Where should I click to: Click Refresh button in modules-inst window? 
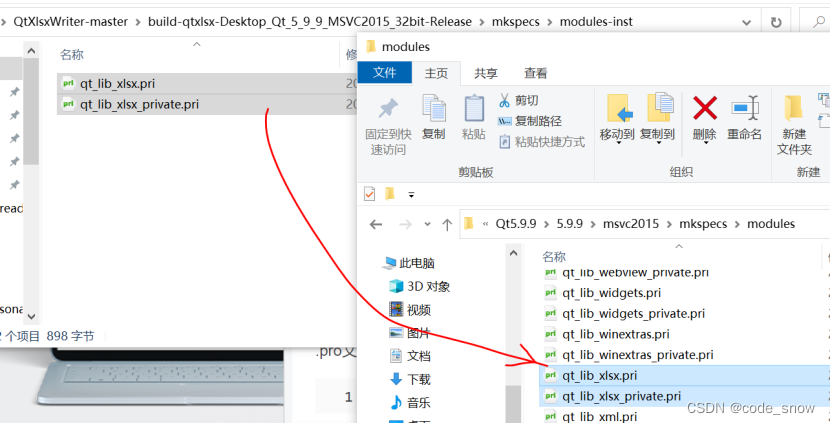click(775, 22)
